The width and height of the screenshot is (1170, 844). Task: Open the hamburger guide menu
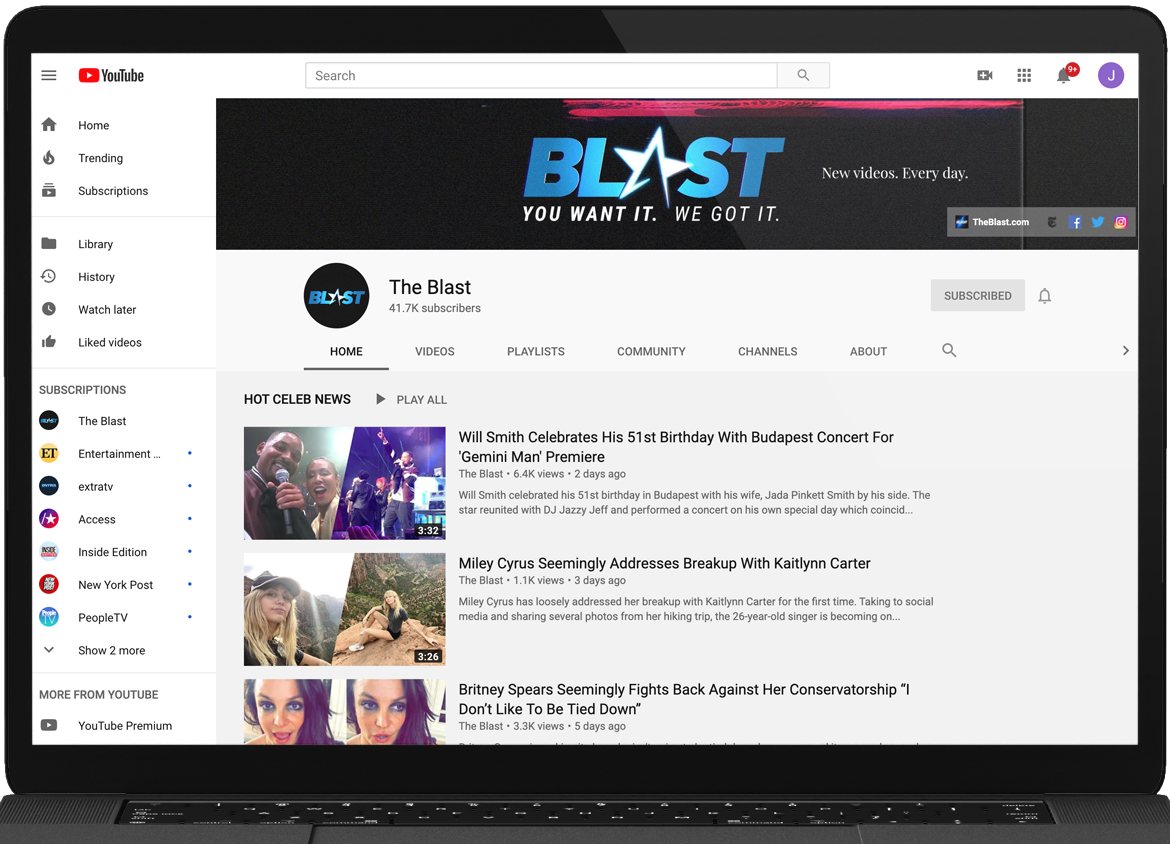[49, 75]
